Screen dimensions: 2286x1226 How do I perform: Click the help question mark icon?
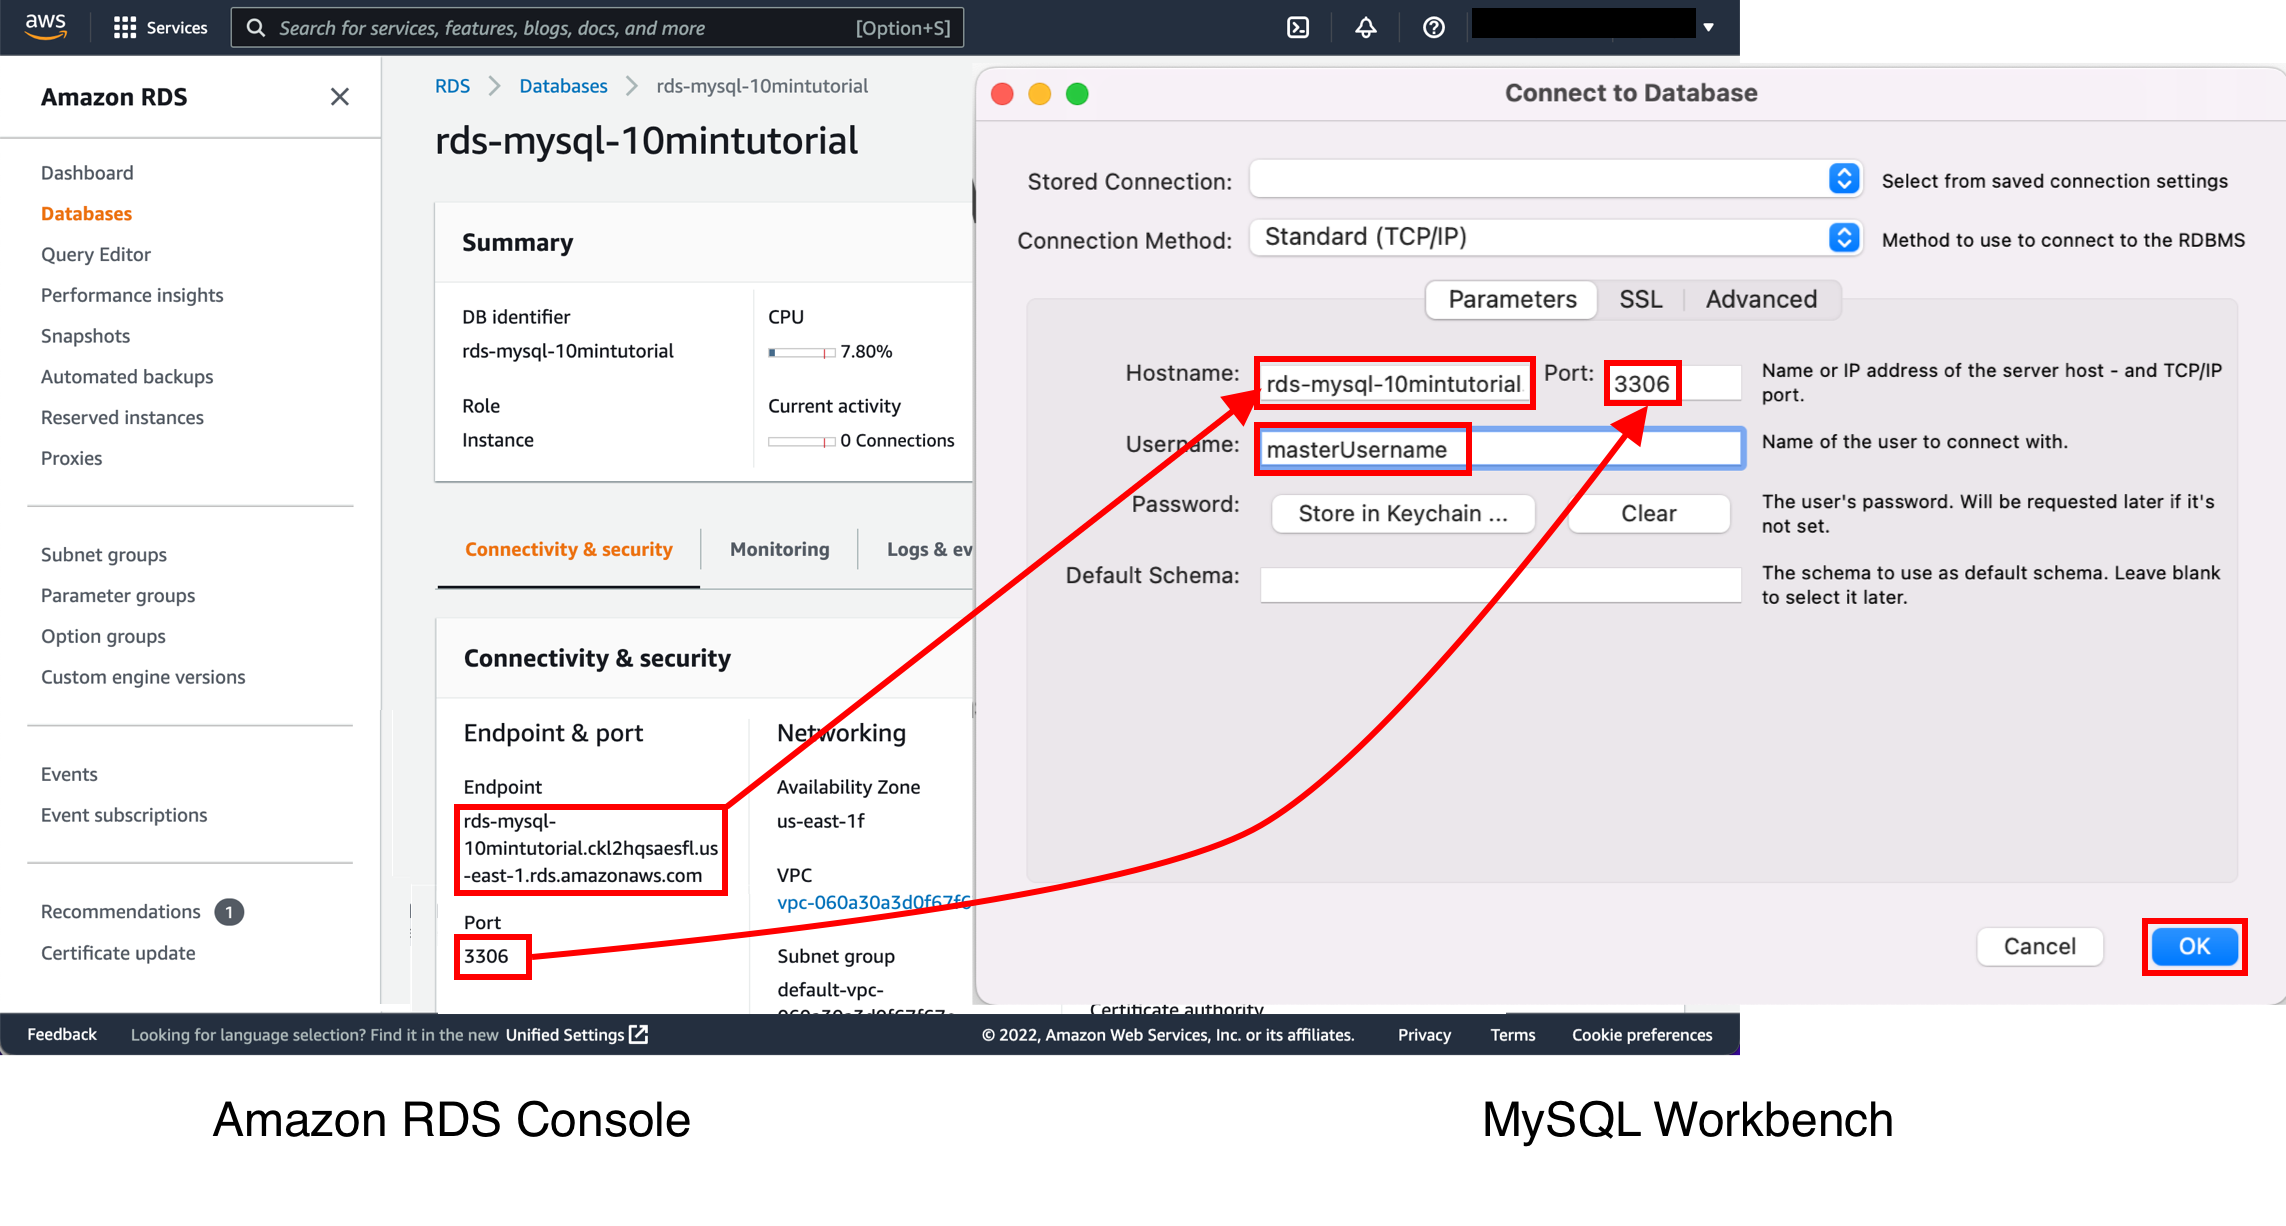click(1433, 27)
